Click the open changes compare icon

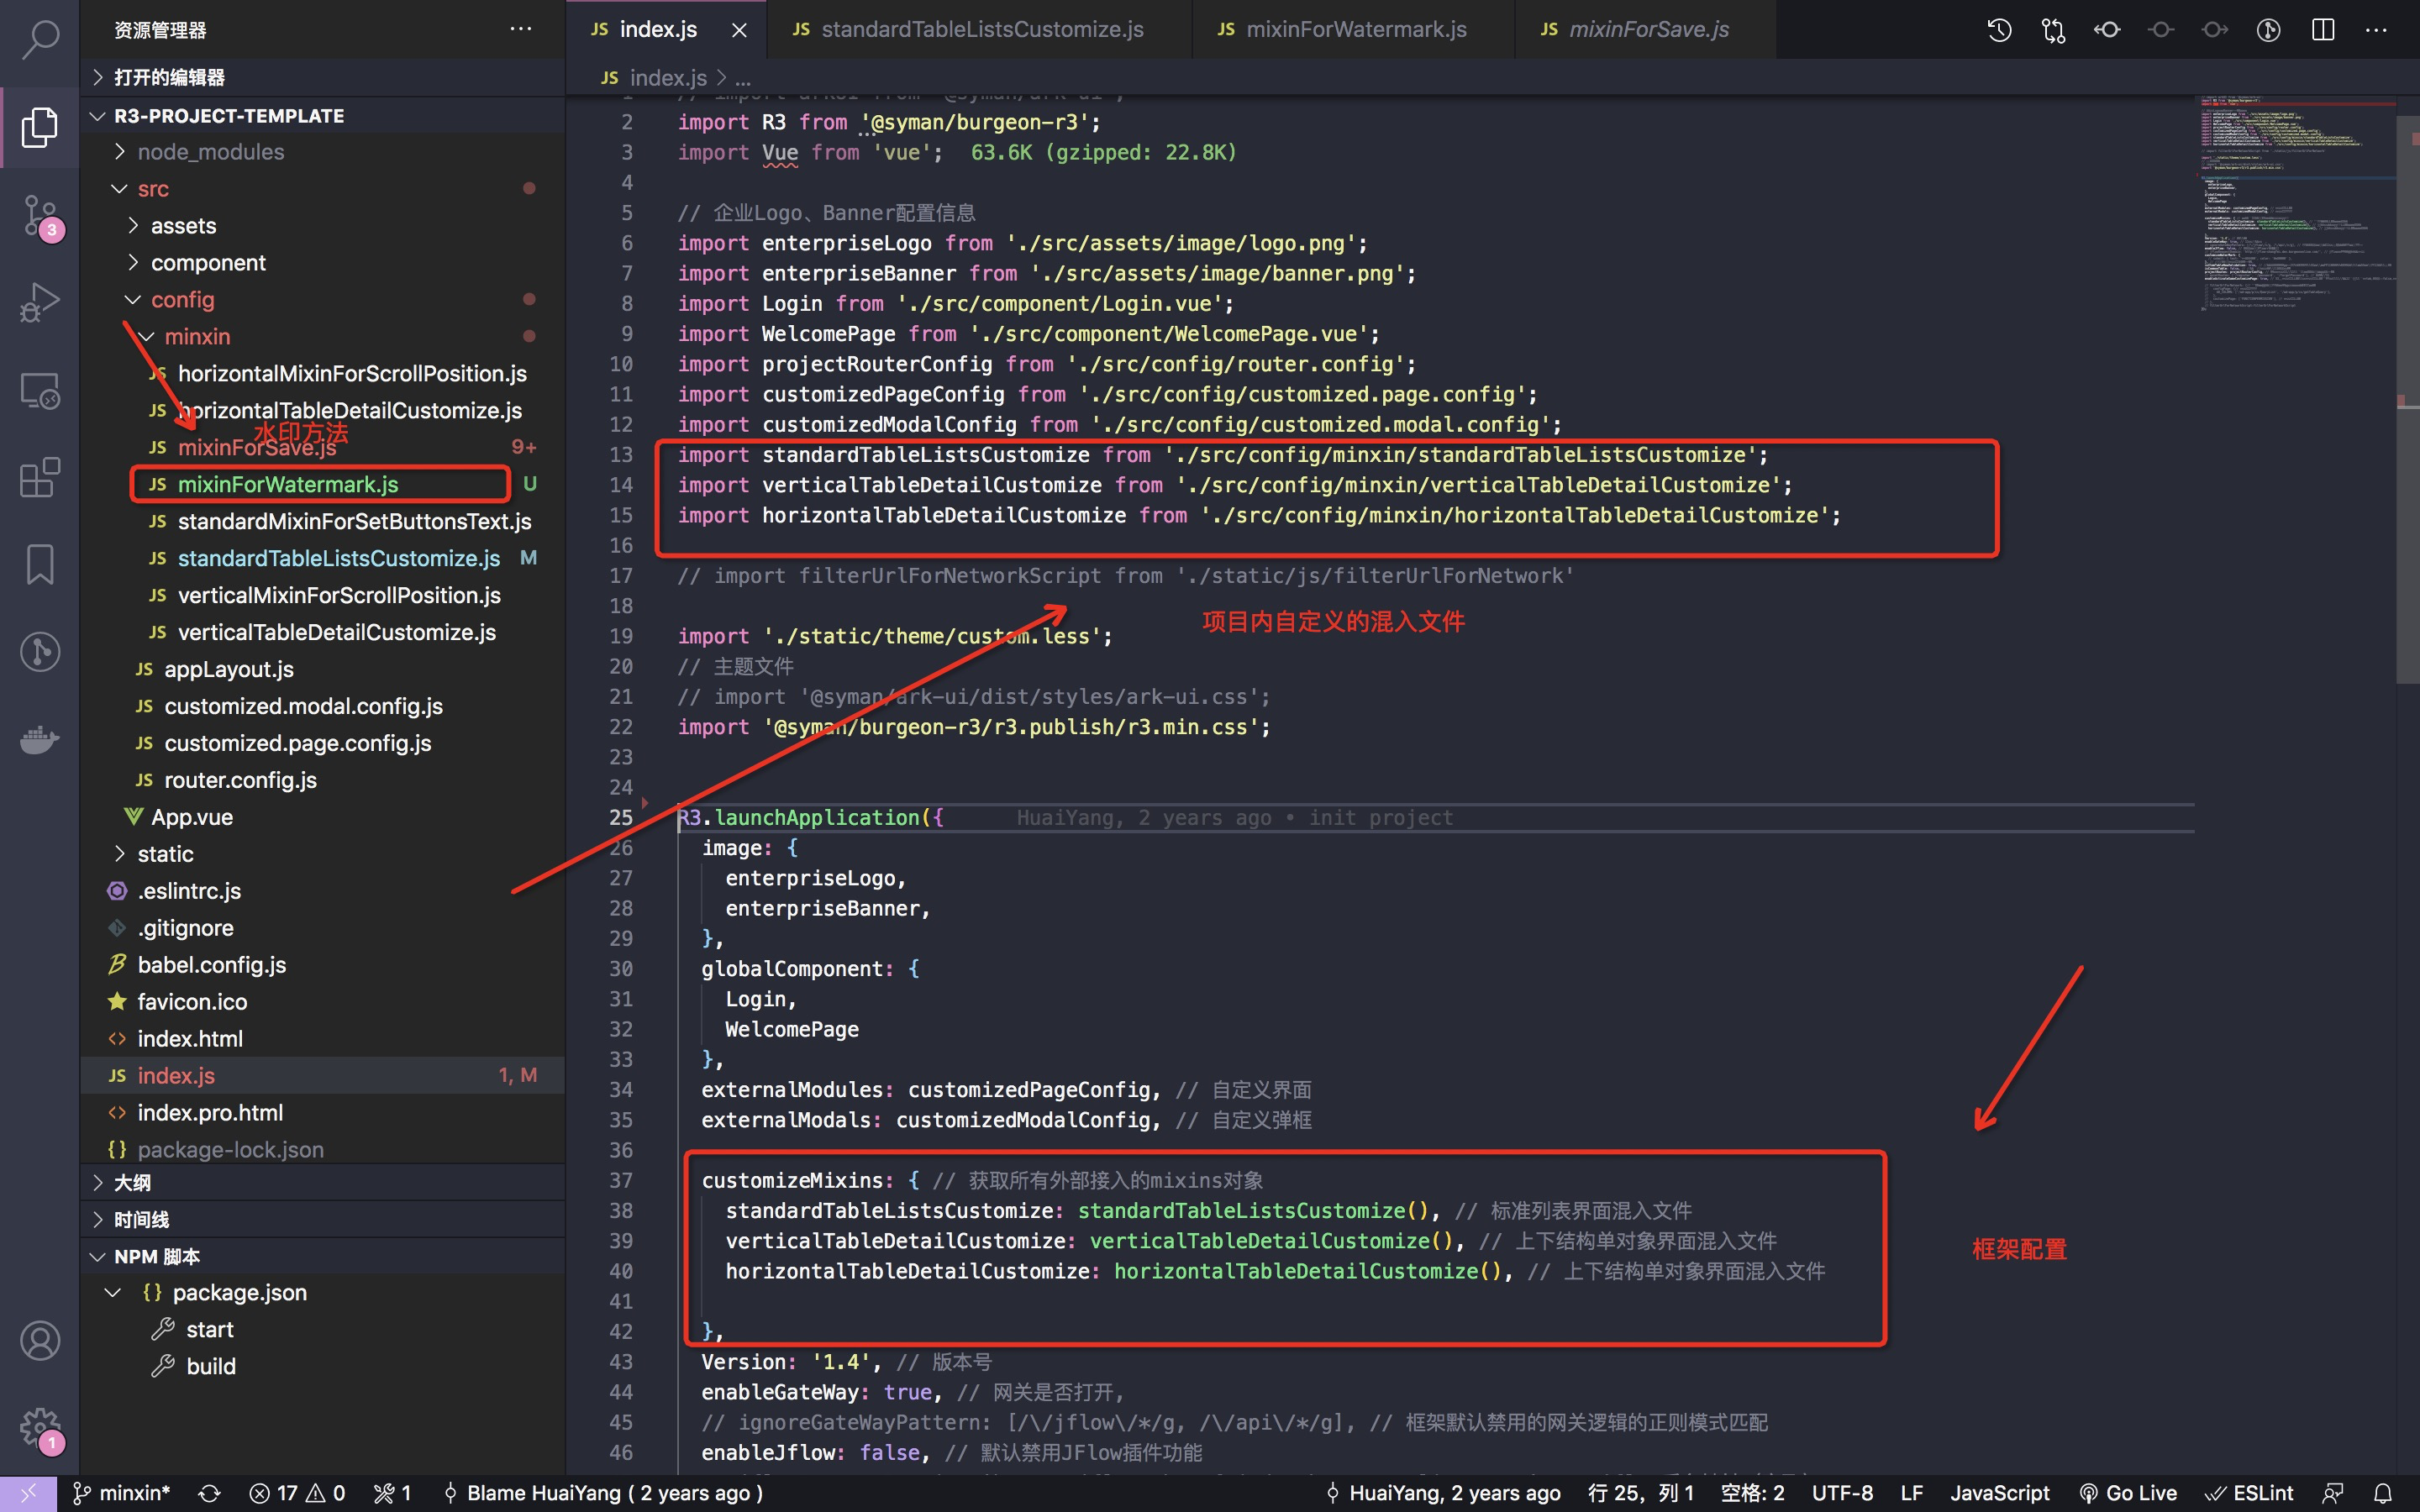click(2053, 30)
